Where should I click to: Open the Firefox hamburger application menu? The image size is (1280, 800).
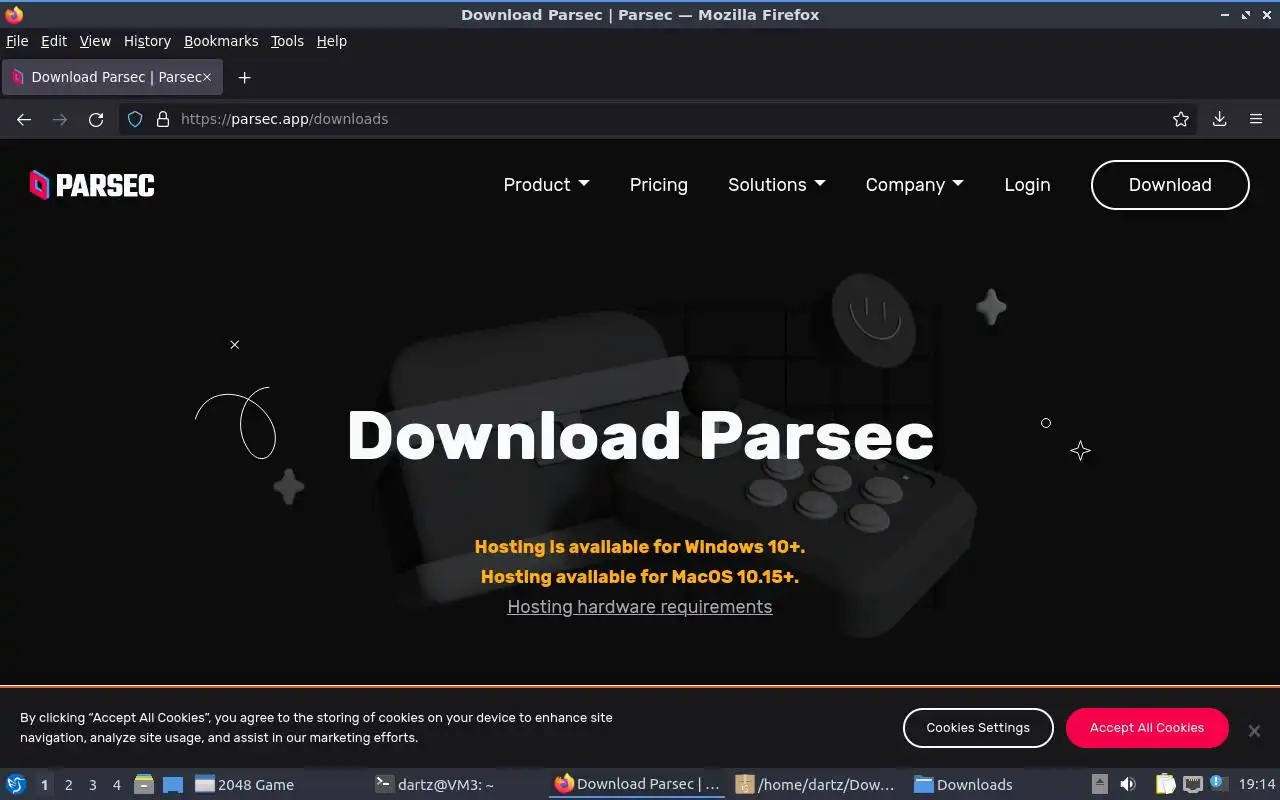[x=1256, y=119]
